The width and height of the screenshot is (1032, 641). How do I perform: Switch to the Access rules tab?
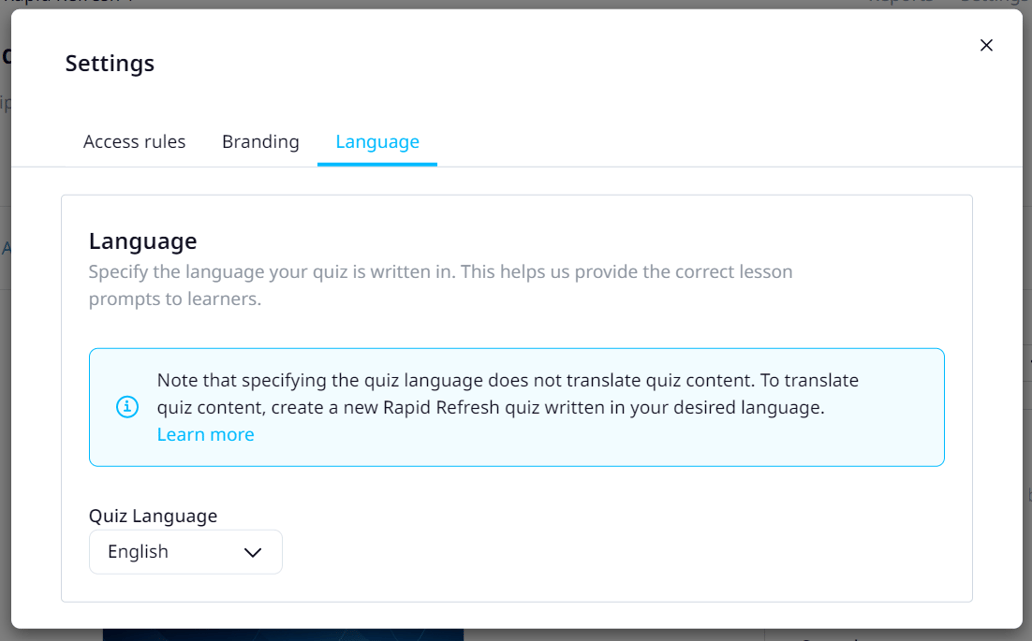(134, 141)
